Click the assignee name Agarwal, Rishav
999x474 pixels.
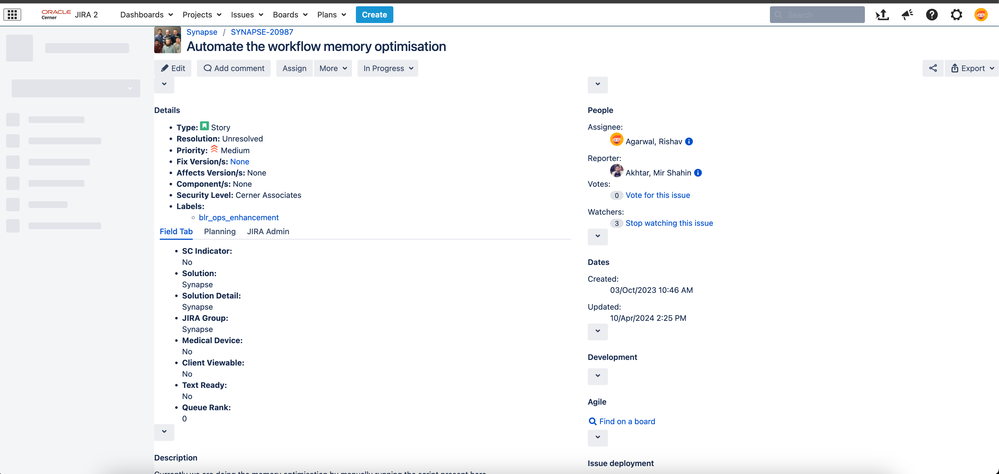point(654,141)
